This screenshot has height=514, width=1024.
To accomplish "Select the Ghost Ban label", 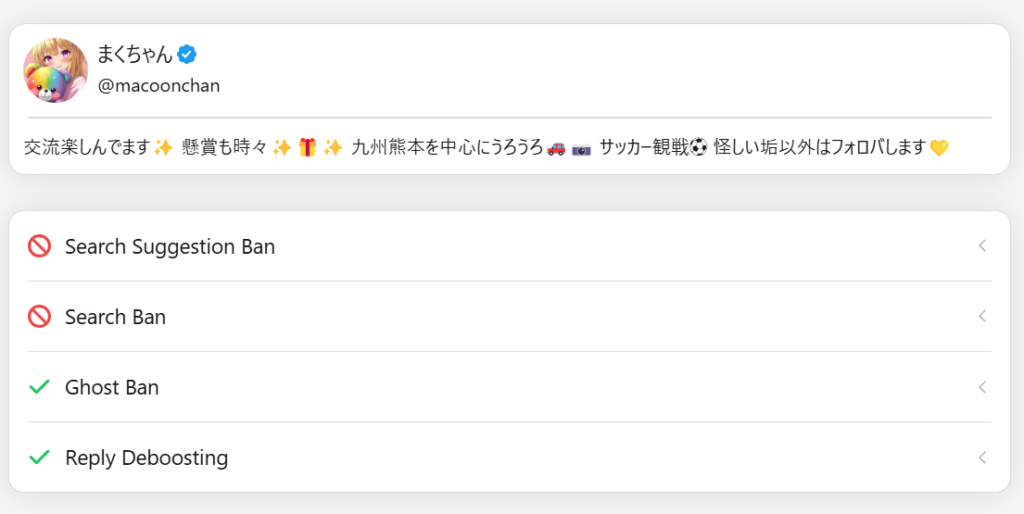I will 112,387.
